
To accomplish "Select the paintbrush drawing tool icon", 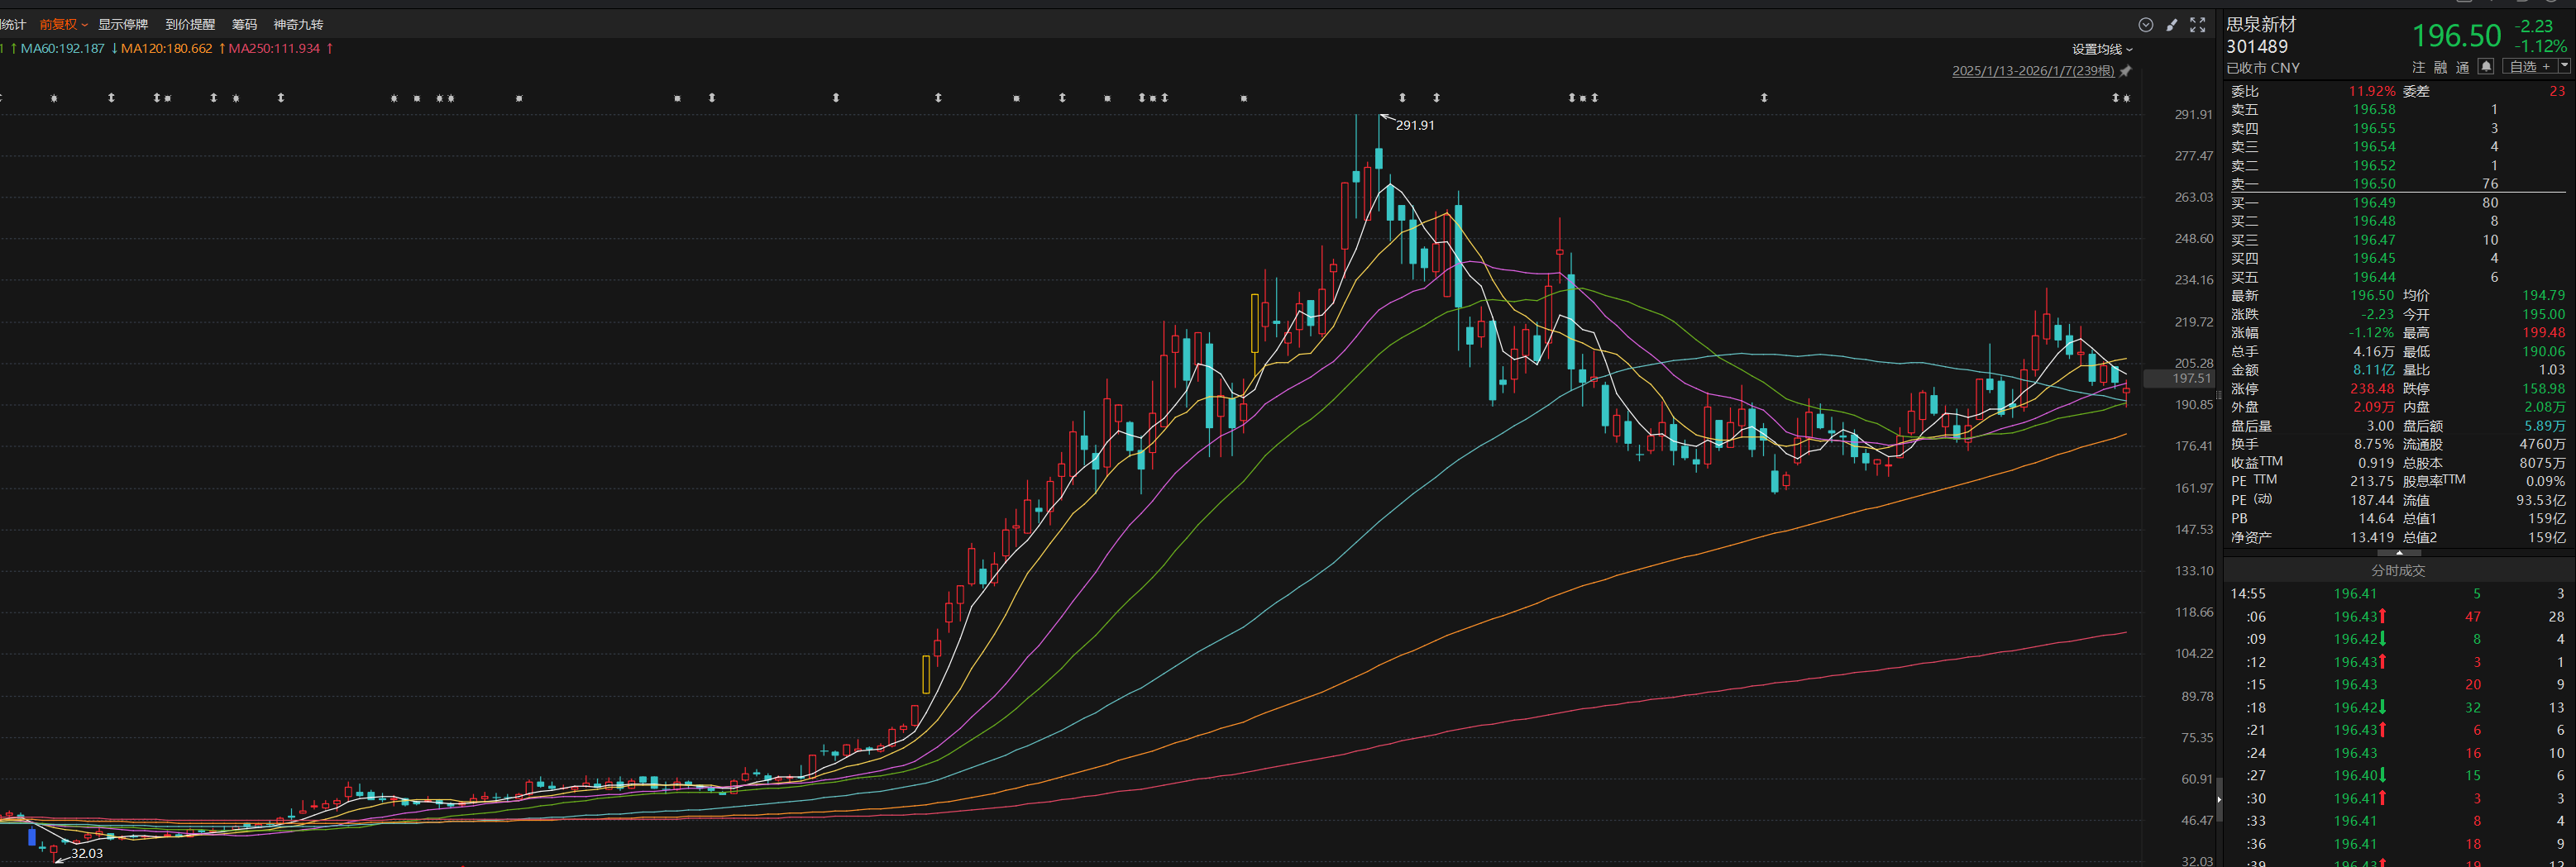I will (2171, 25).
